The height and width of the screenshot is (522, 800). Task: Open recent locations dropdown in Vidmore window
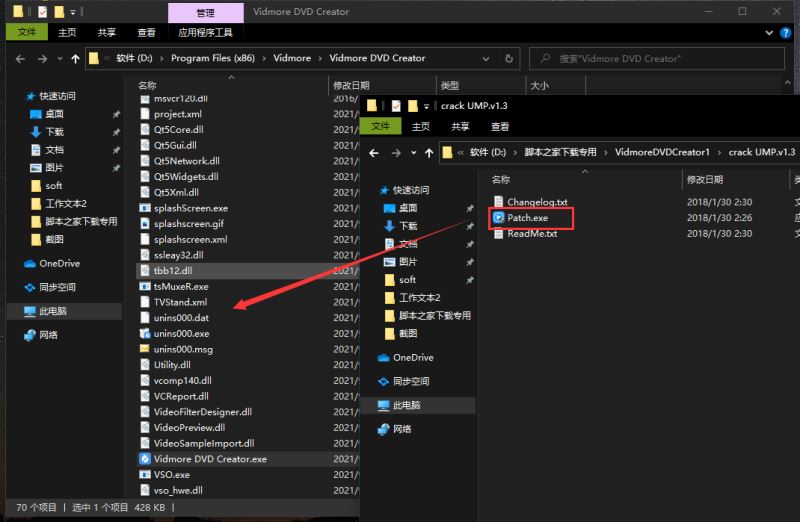pyautogui.click(x=60, y=59)
